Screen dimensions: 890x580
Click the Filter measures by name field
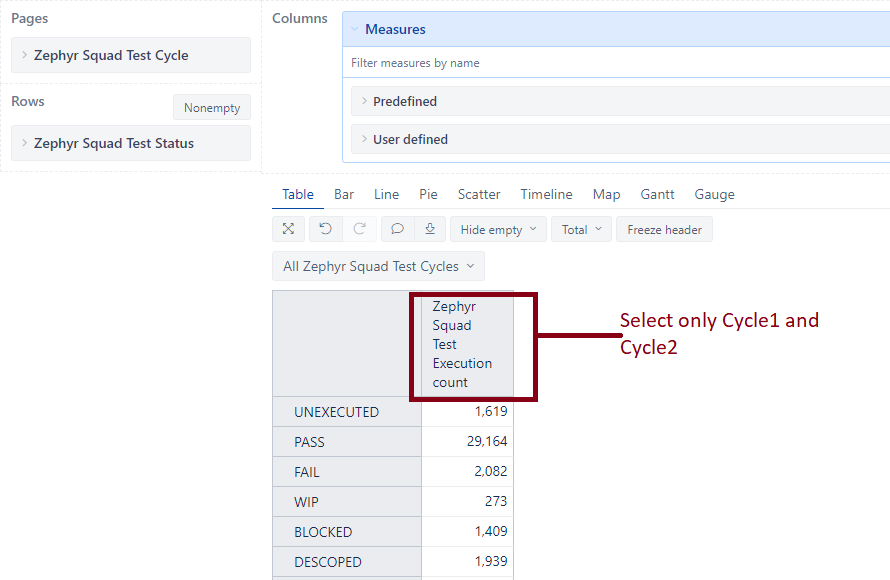[616, 62]
